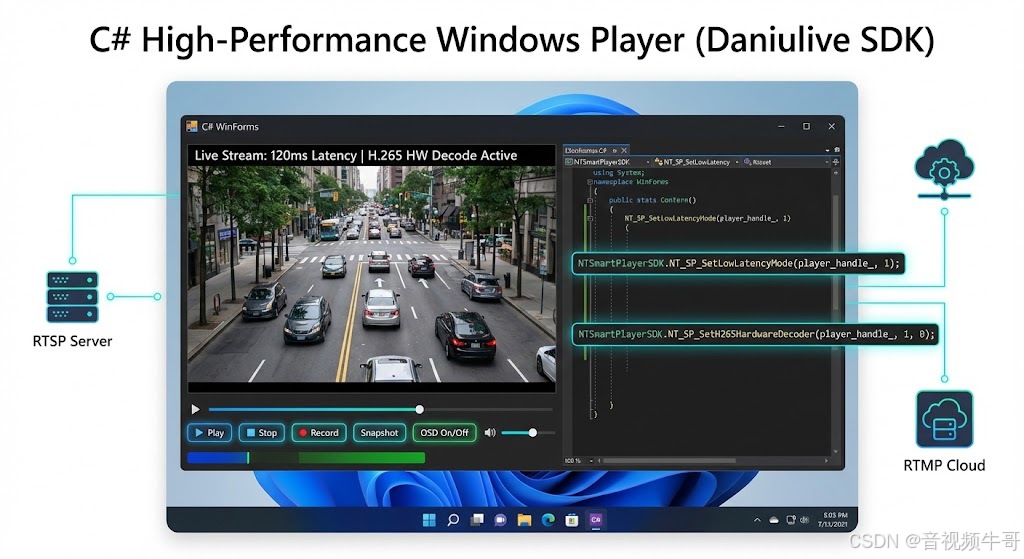Image resolution: width=1024 pixels, height=559 pixels.
Task: Click the Live Stream latency status text
Action: (x=356, y=155)
